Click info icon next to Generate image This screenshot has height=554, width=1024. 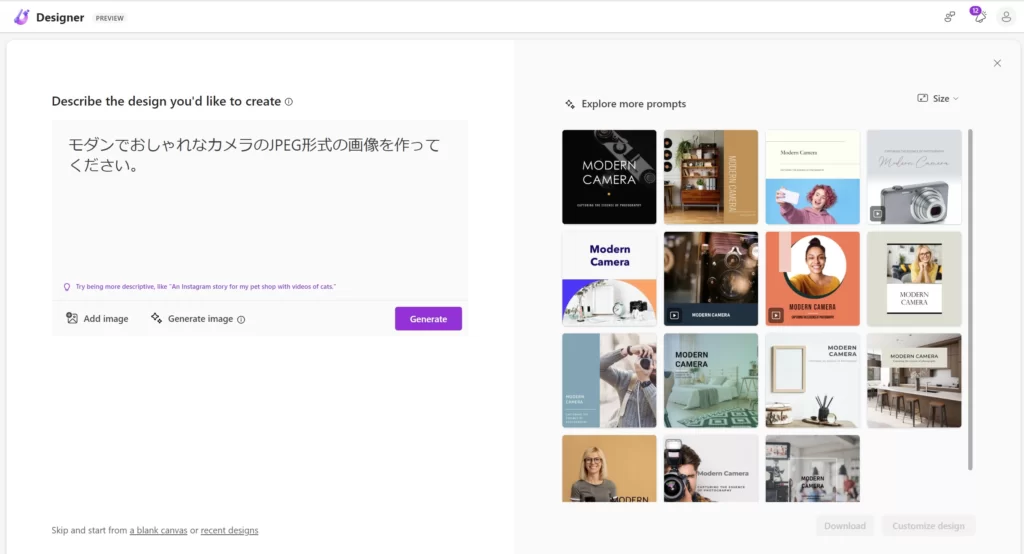[x=241, y=319]
